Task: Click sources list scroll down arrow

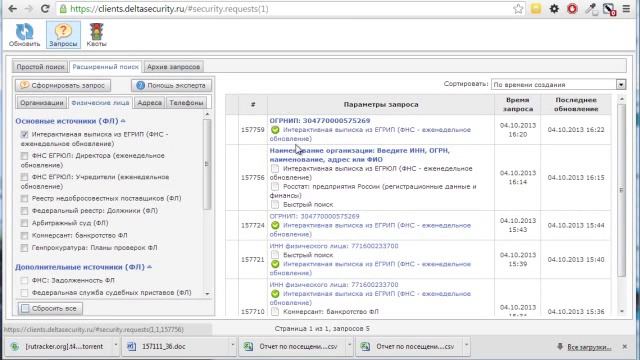Action: 207,293
